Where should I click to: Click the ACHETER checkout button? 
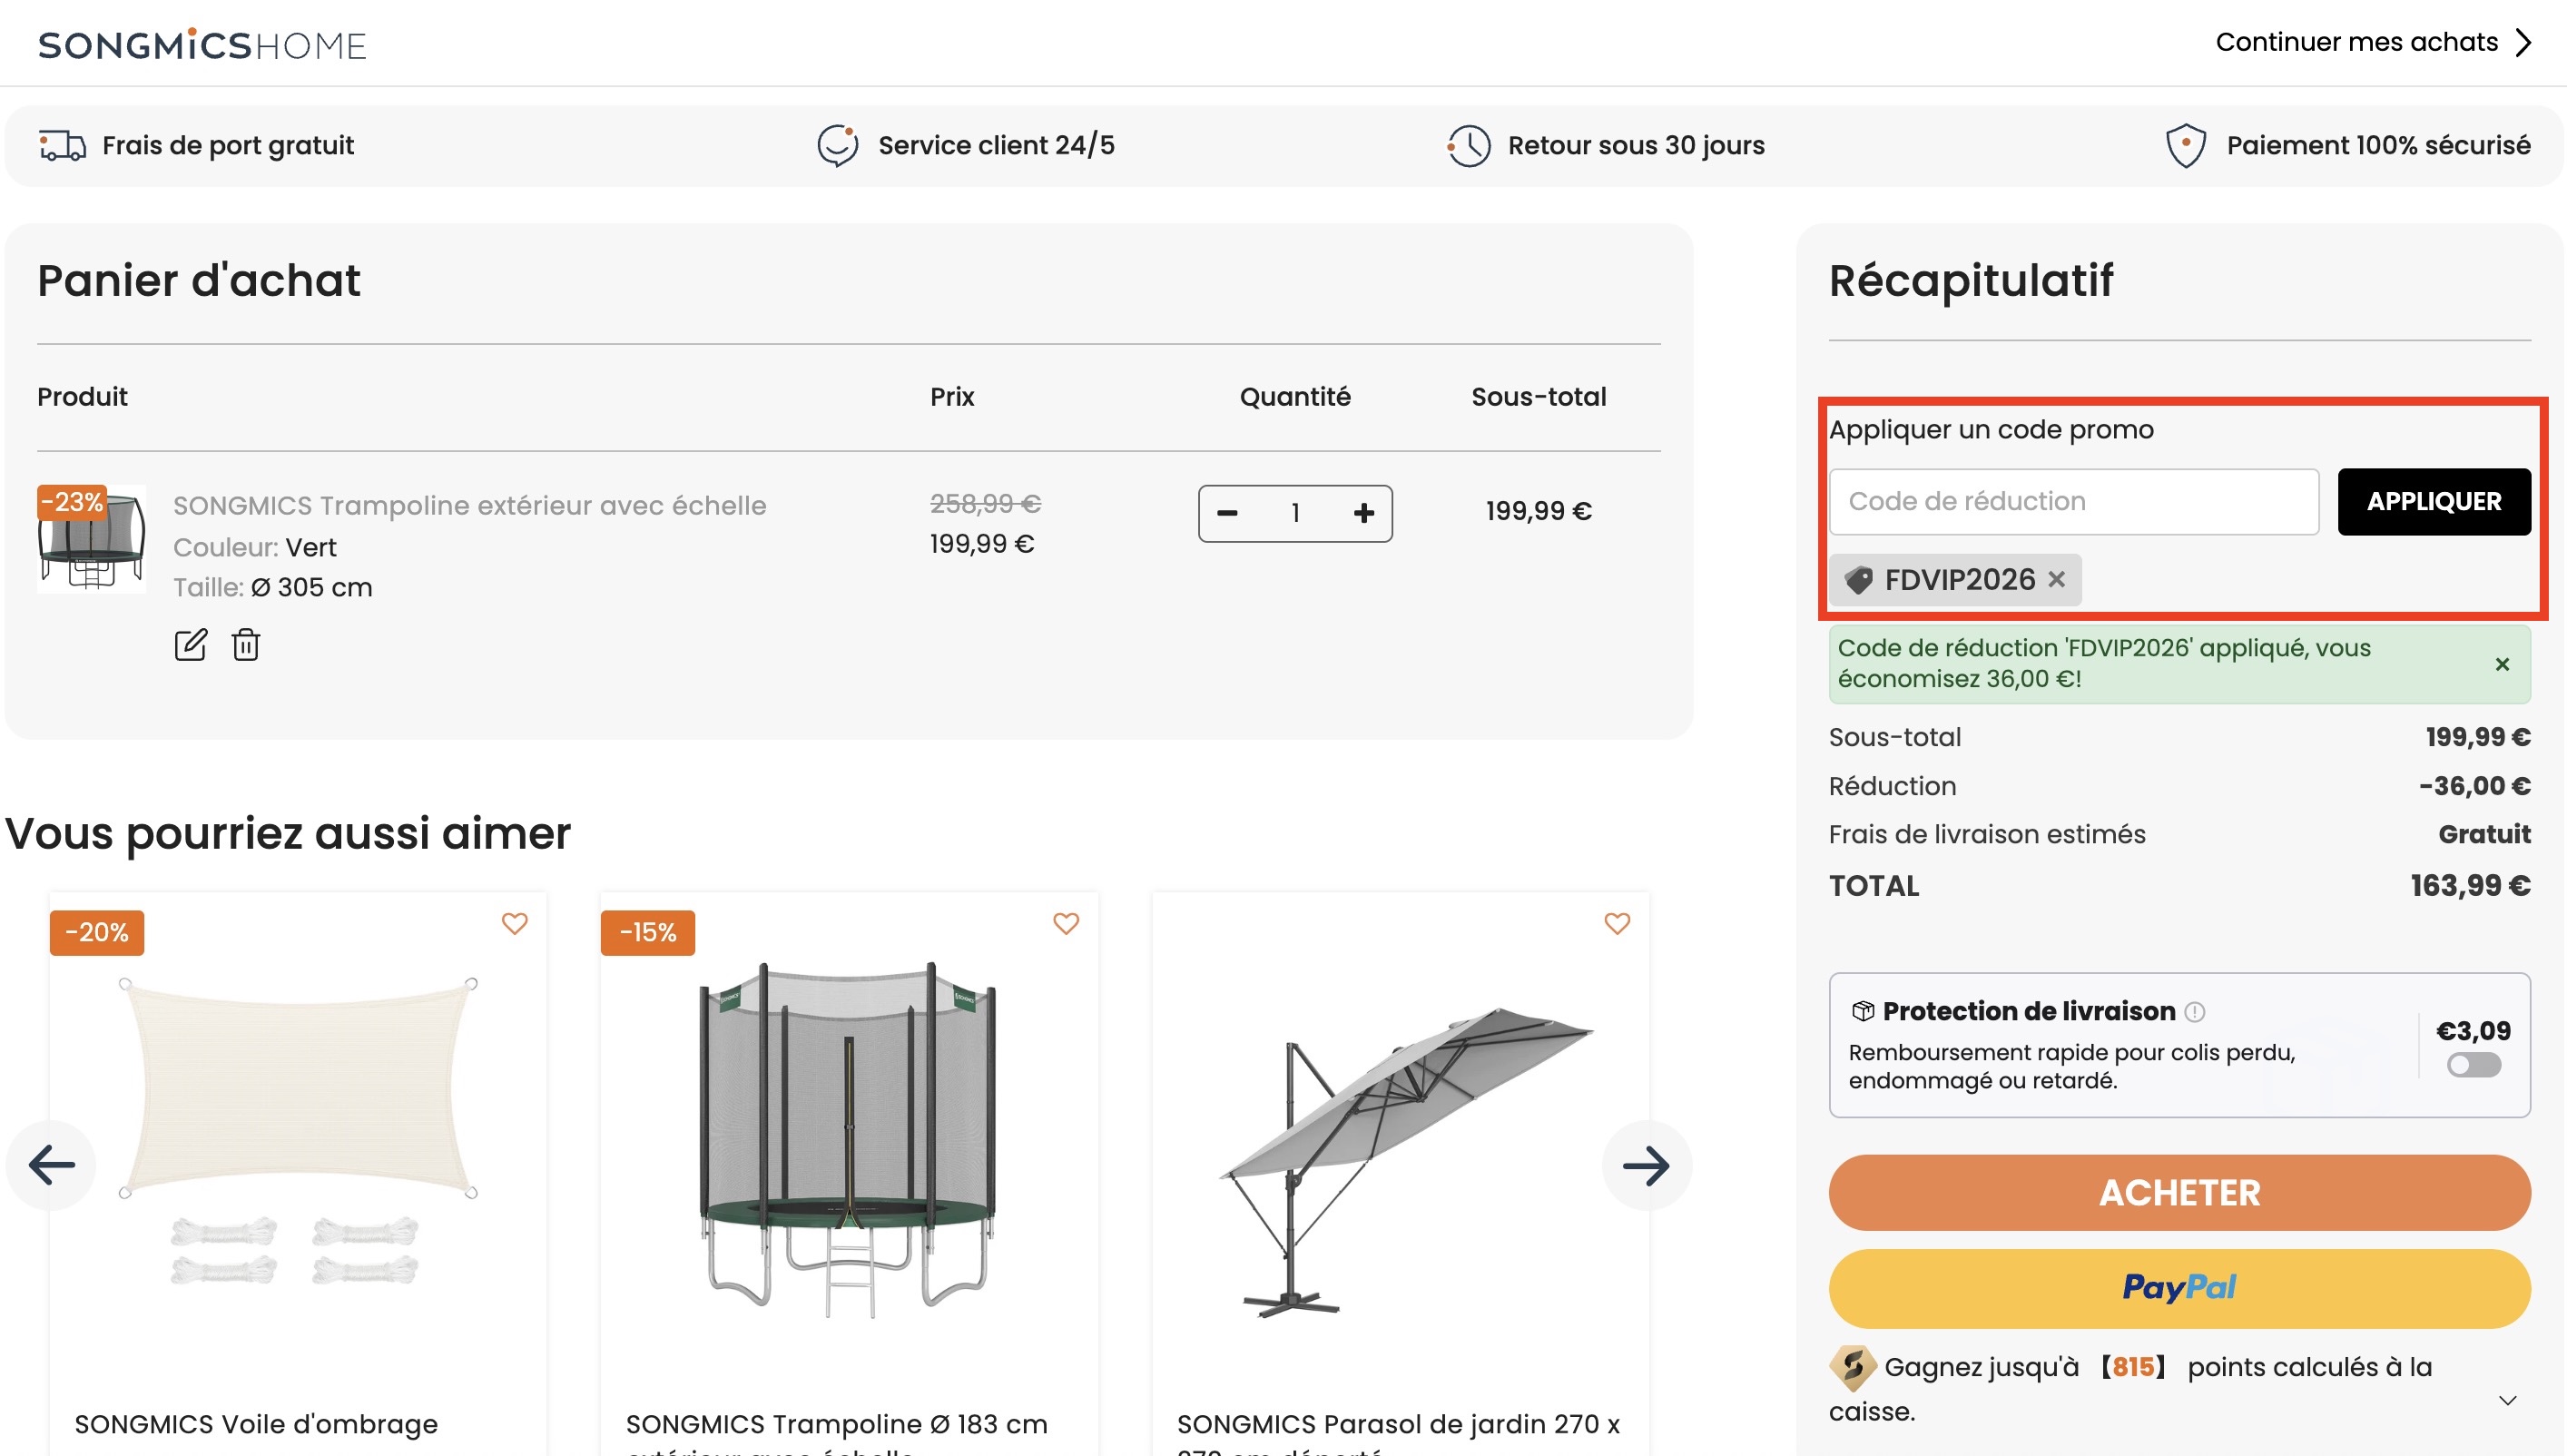2179,1192
